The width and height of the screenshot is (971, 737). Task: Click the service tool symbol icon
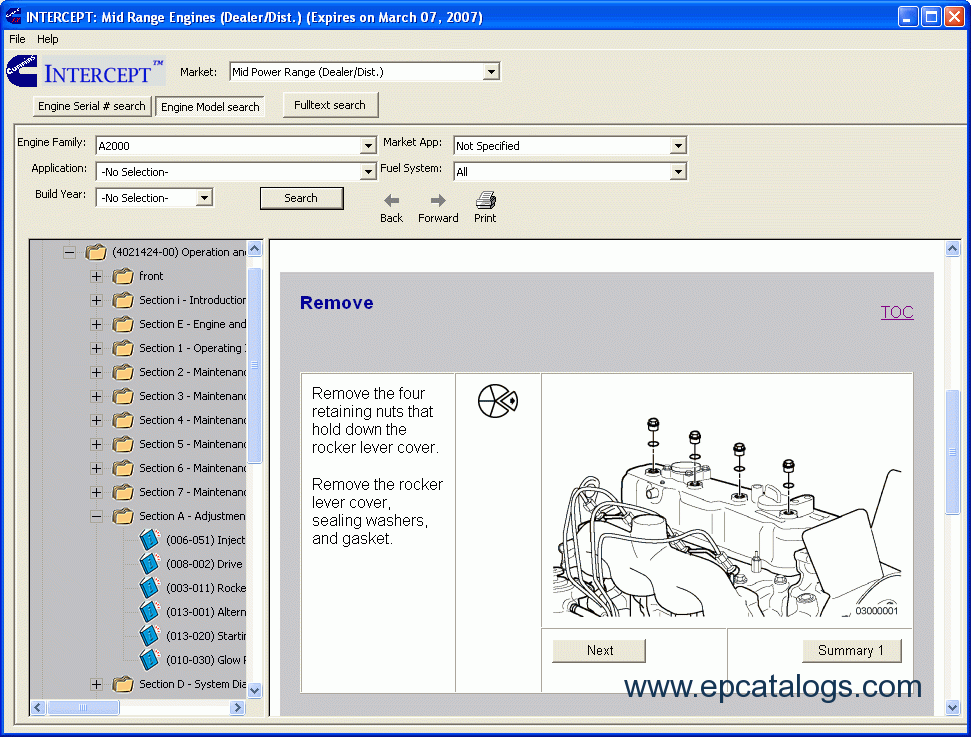497,401
